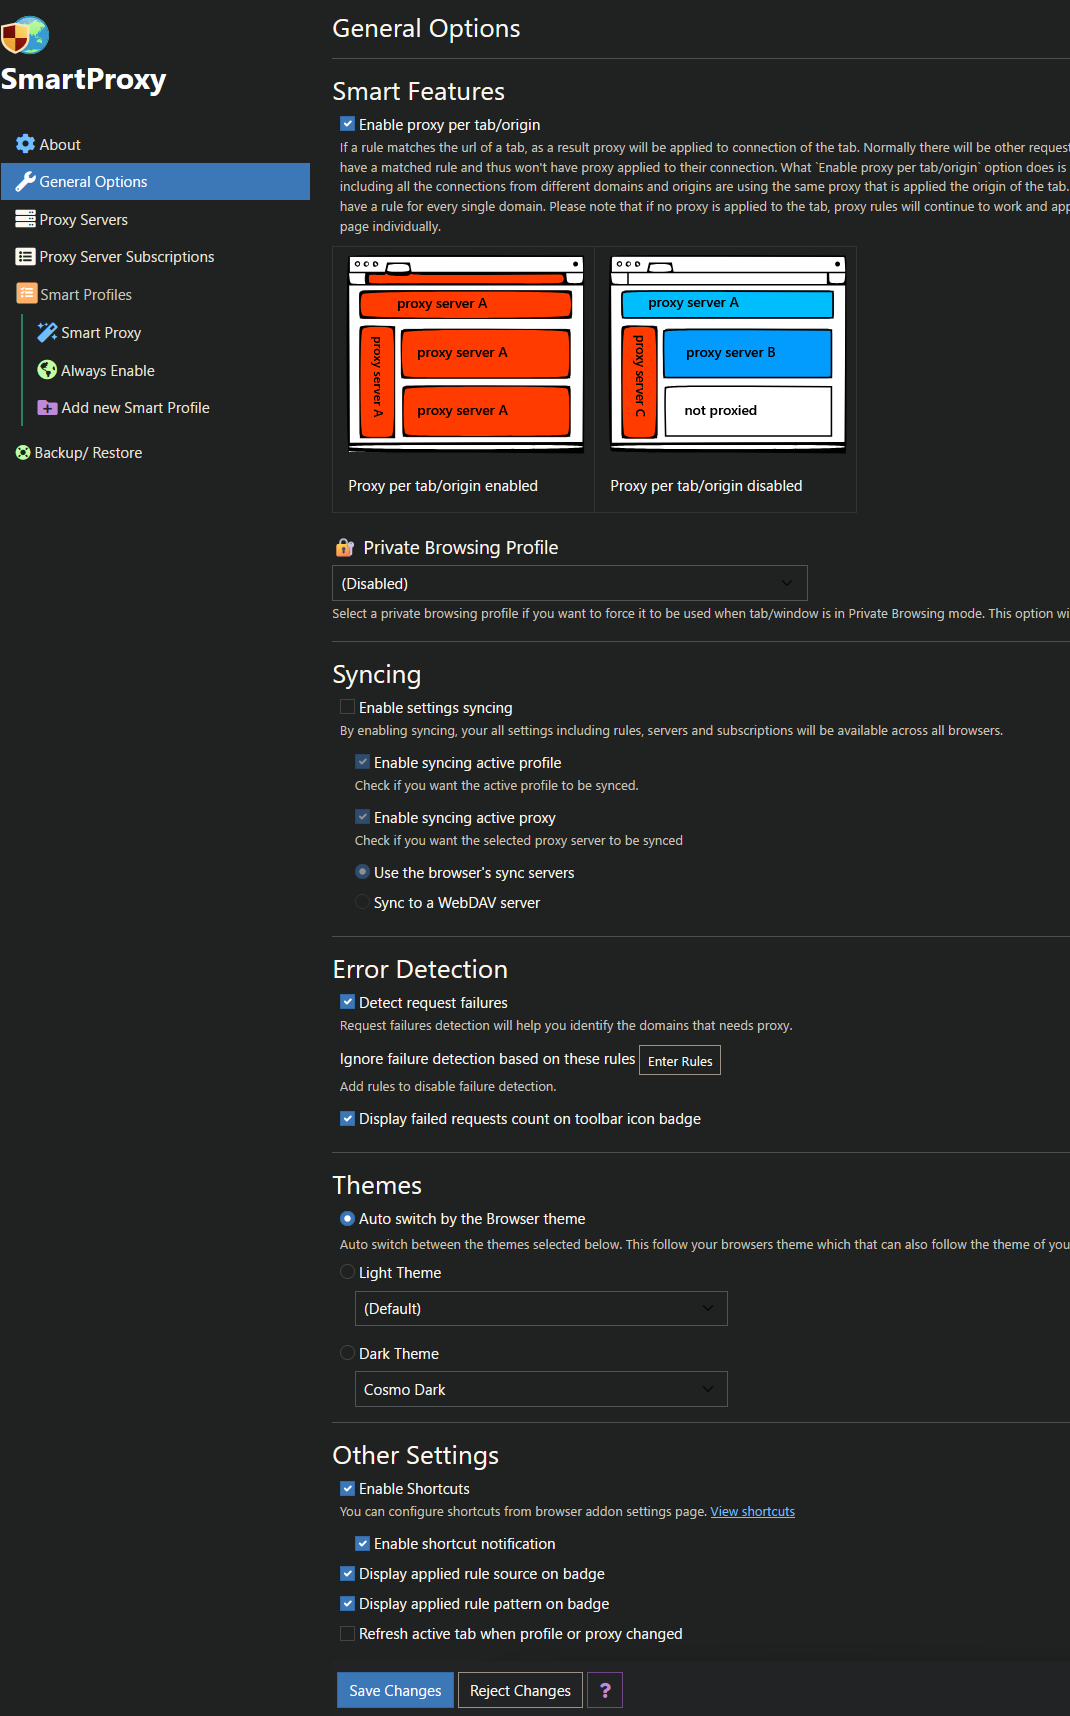Click the Proxy Servers stack icon

tap(25, 219)
